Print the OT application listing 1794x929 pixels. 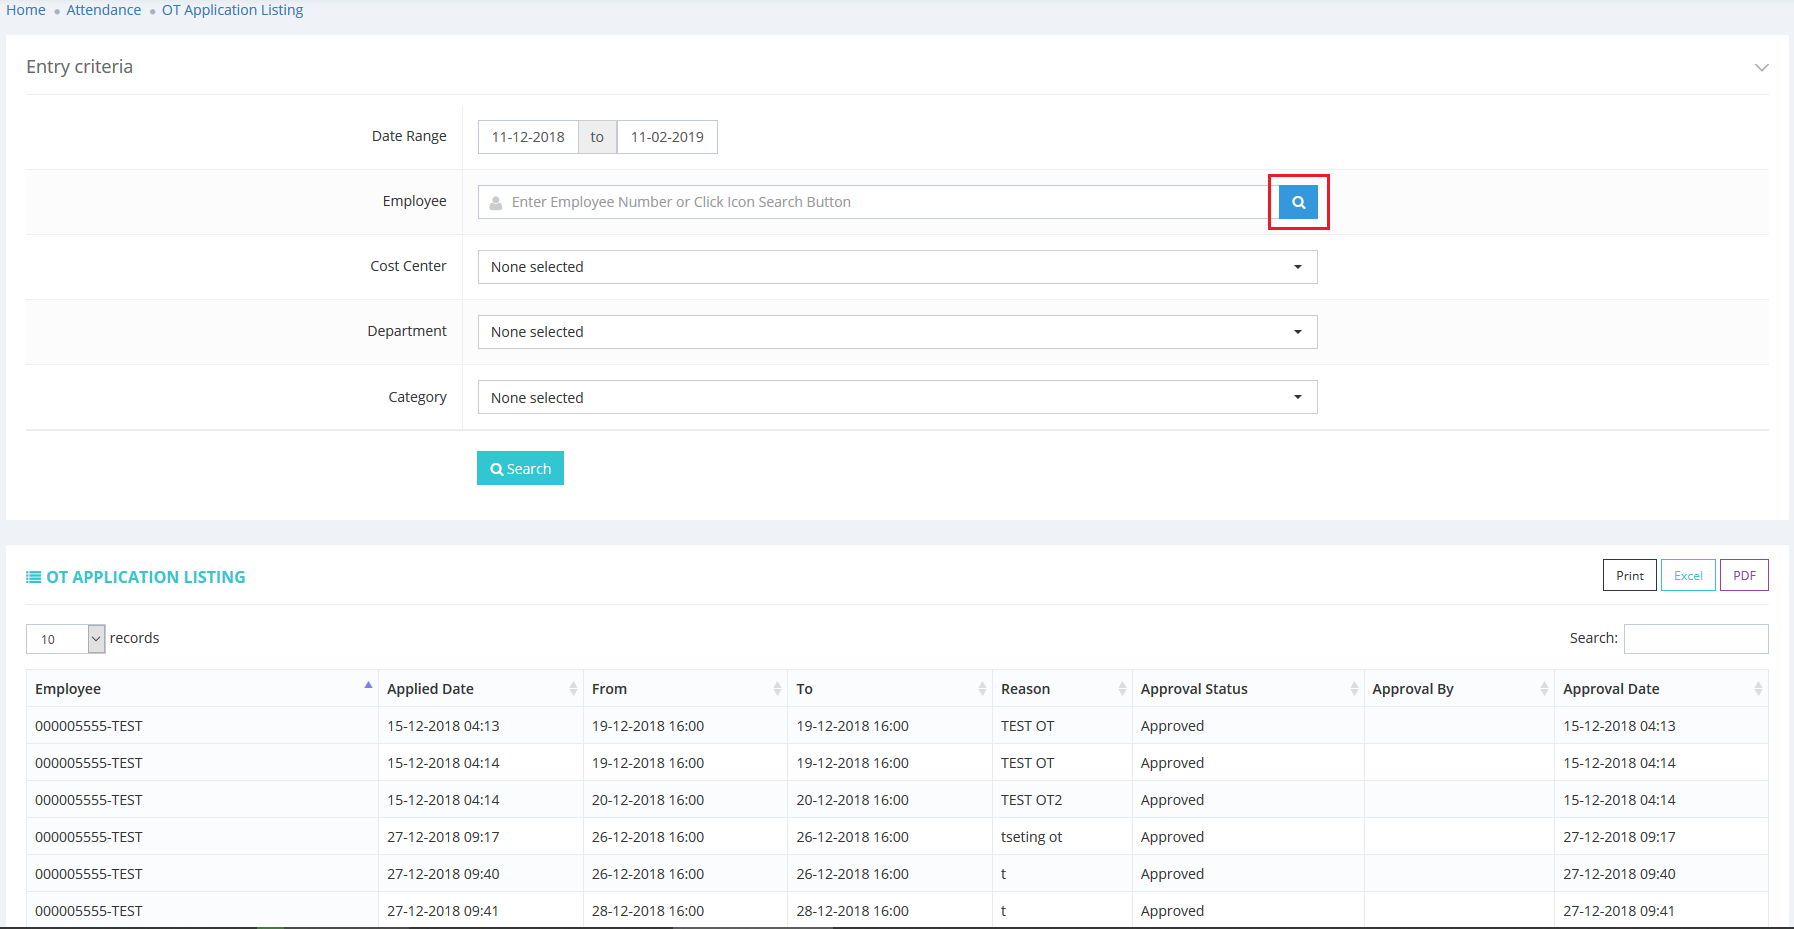[1629, 576]
